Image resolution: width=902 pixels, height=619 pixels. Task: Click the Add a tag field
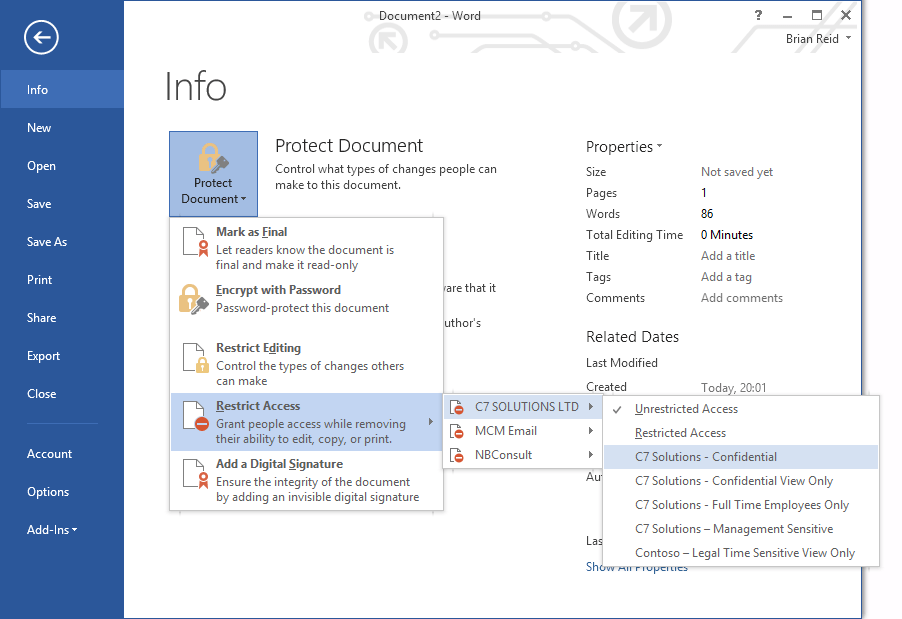pyautogui.click(x=726, y=276)
